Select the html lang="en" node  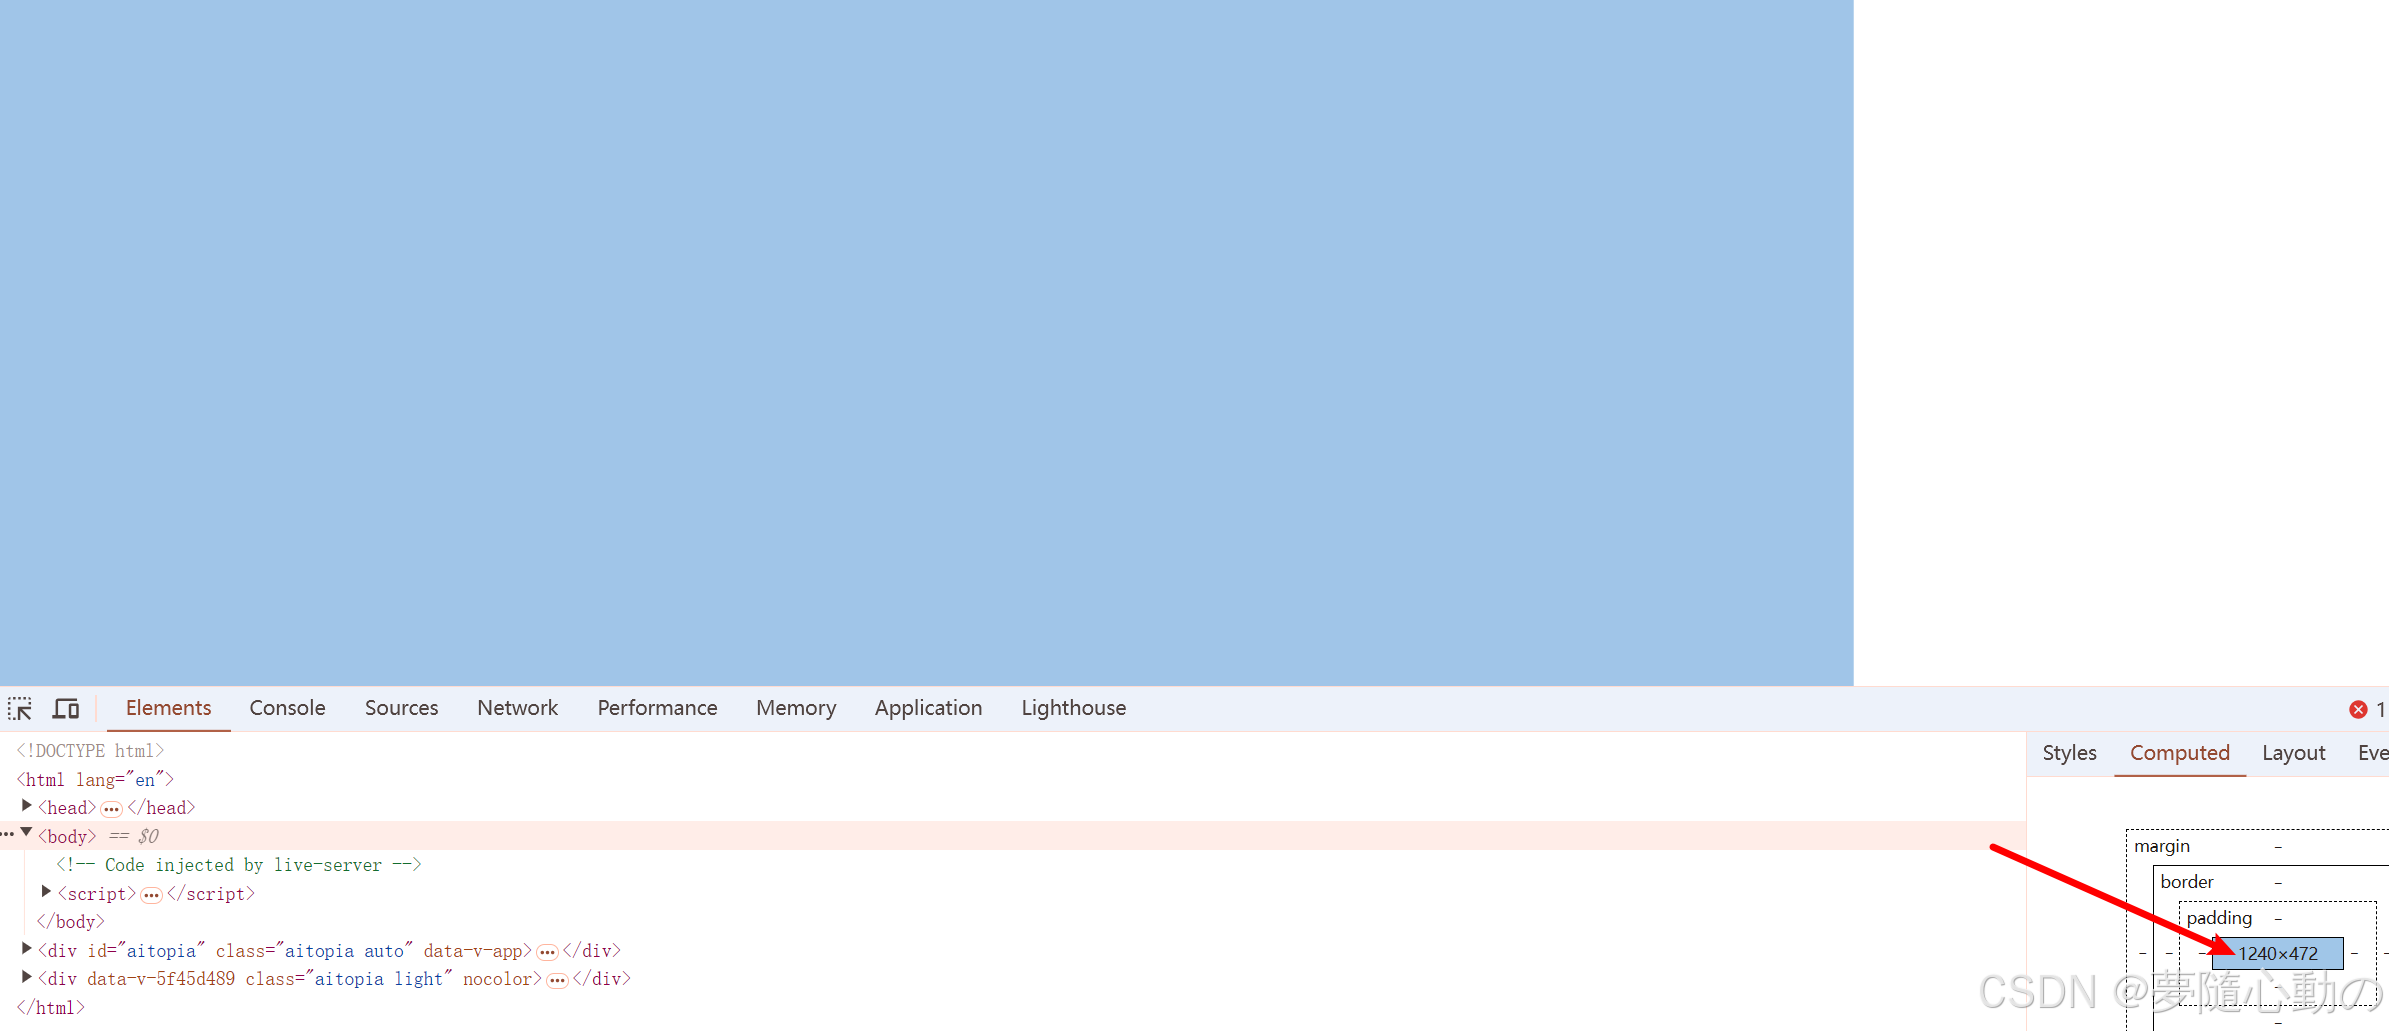point(95,779)
